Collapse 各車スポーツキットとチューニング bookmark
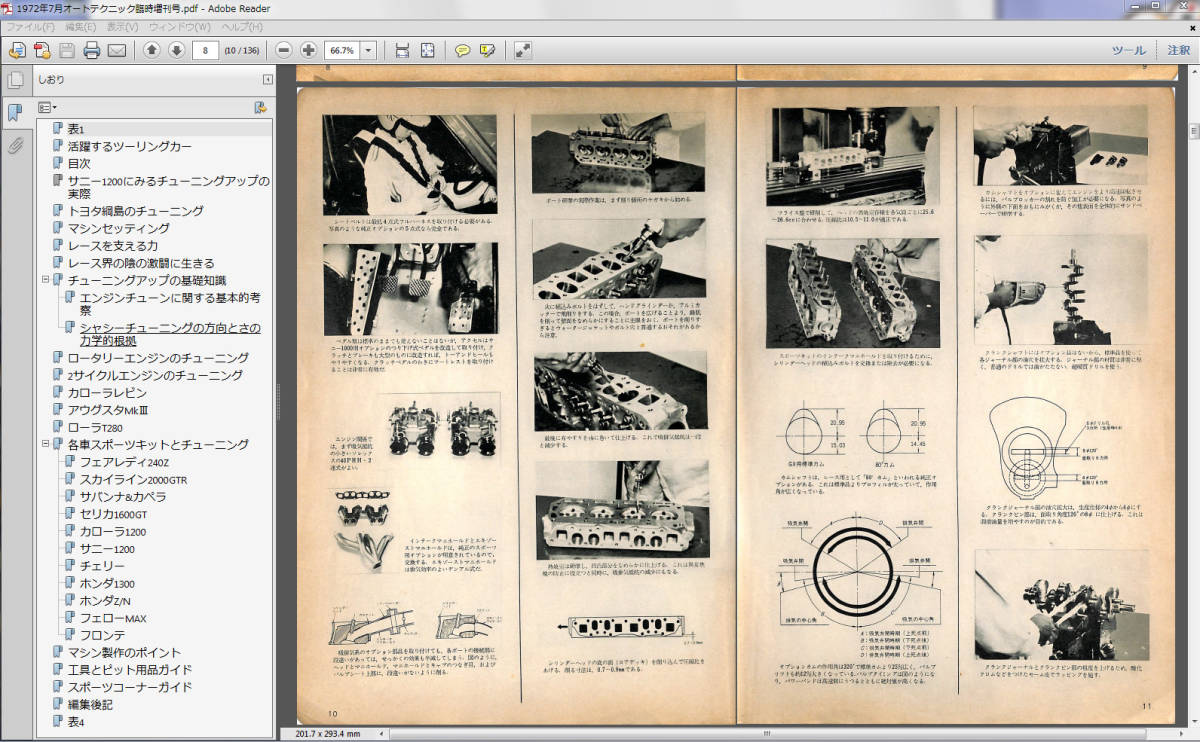Screen dimensions: 1200x742 tap(45, 444)
